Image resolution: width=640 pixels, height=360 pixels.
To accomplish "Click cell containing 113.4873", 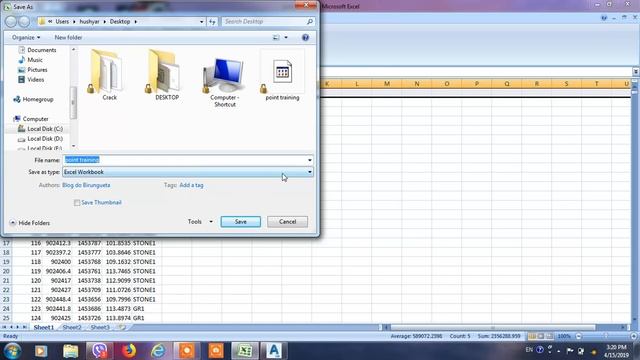I will point(118,309).
